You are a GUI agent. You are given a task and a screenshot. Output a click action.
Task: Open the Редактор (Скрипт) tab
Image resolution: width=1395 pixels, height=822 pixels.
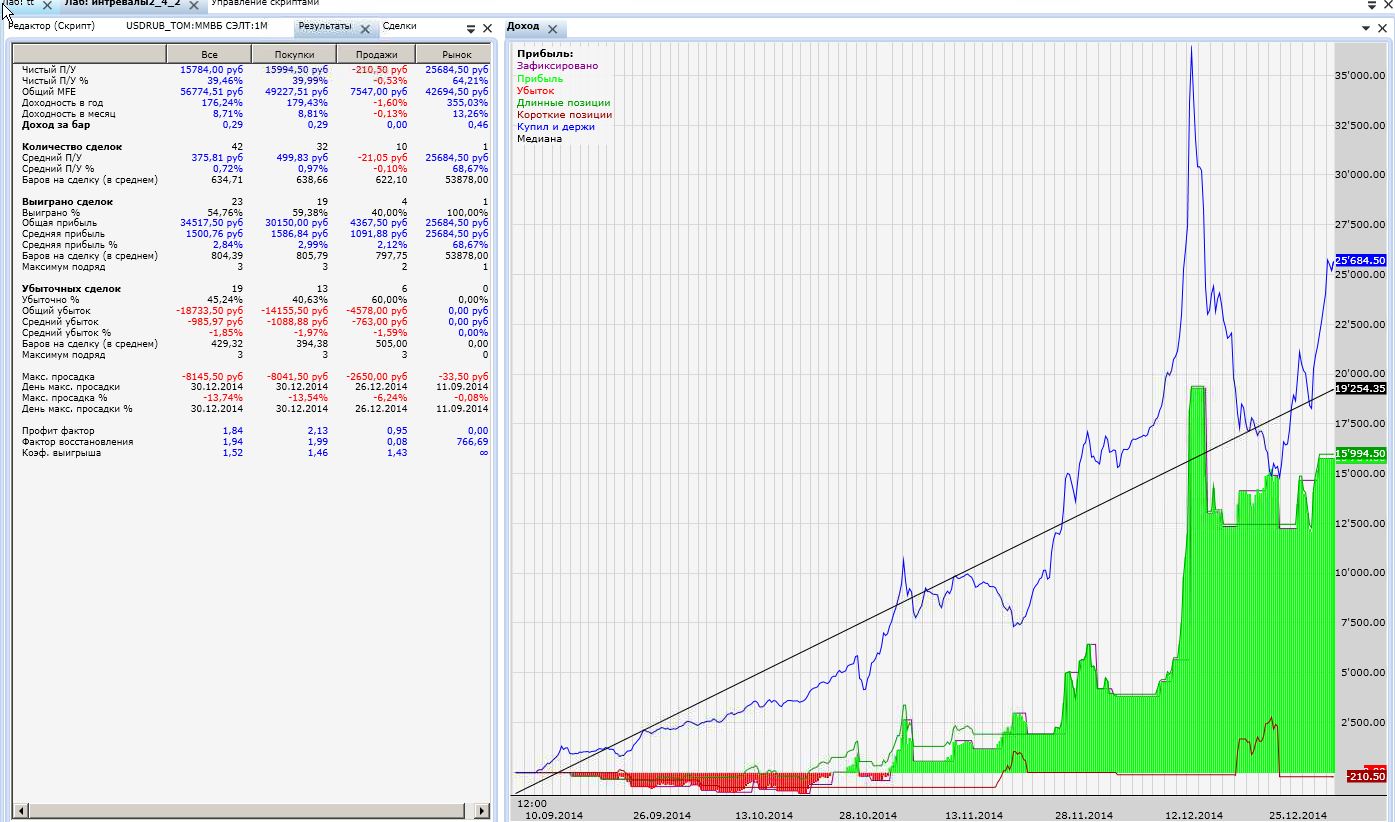tap(51, 26)
